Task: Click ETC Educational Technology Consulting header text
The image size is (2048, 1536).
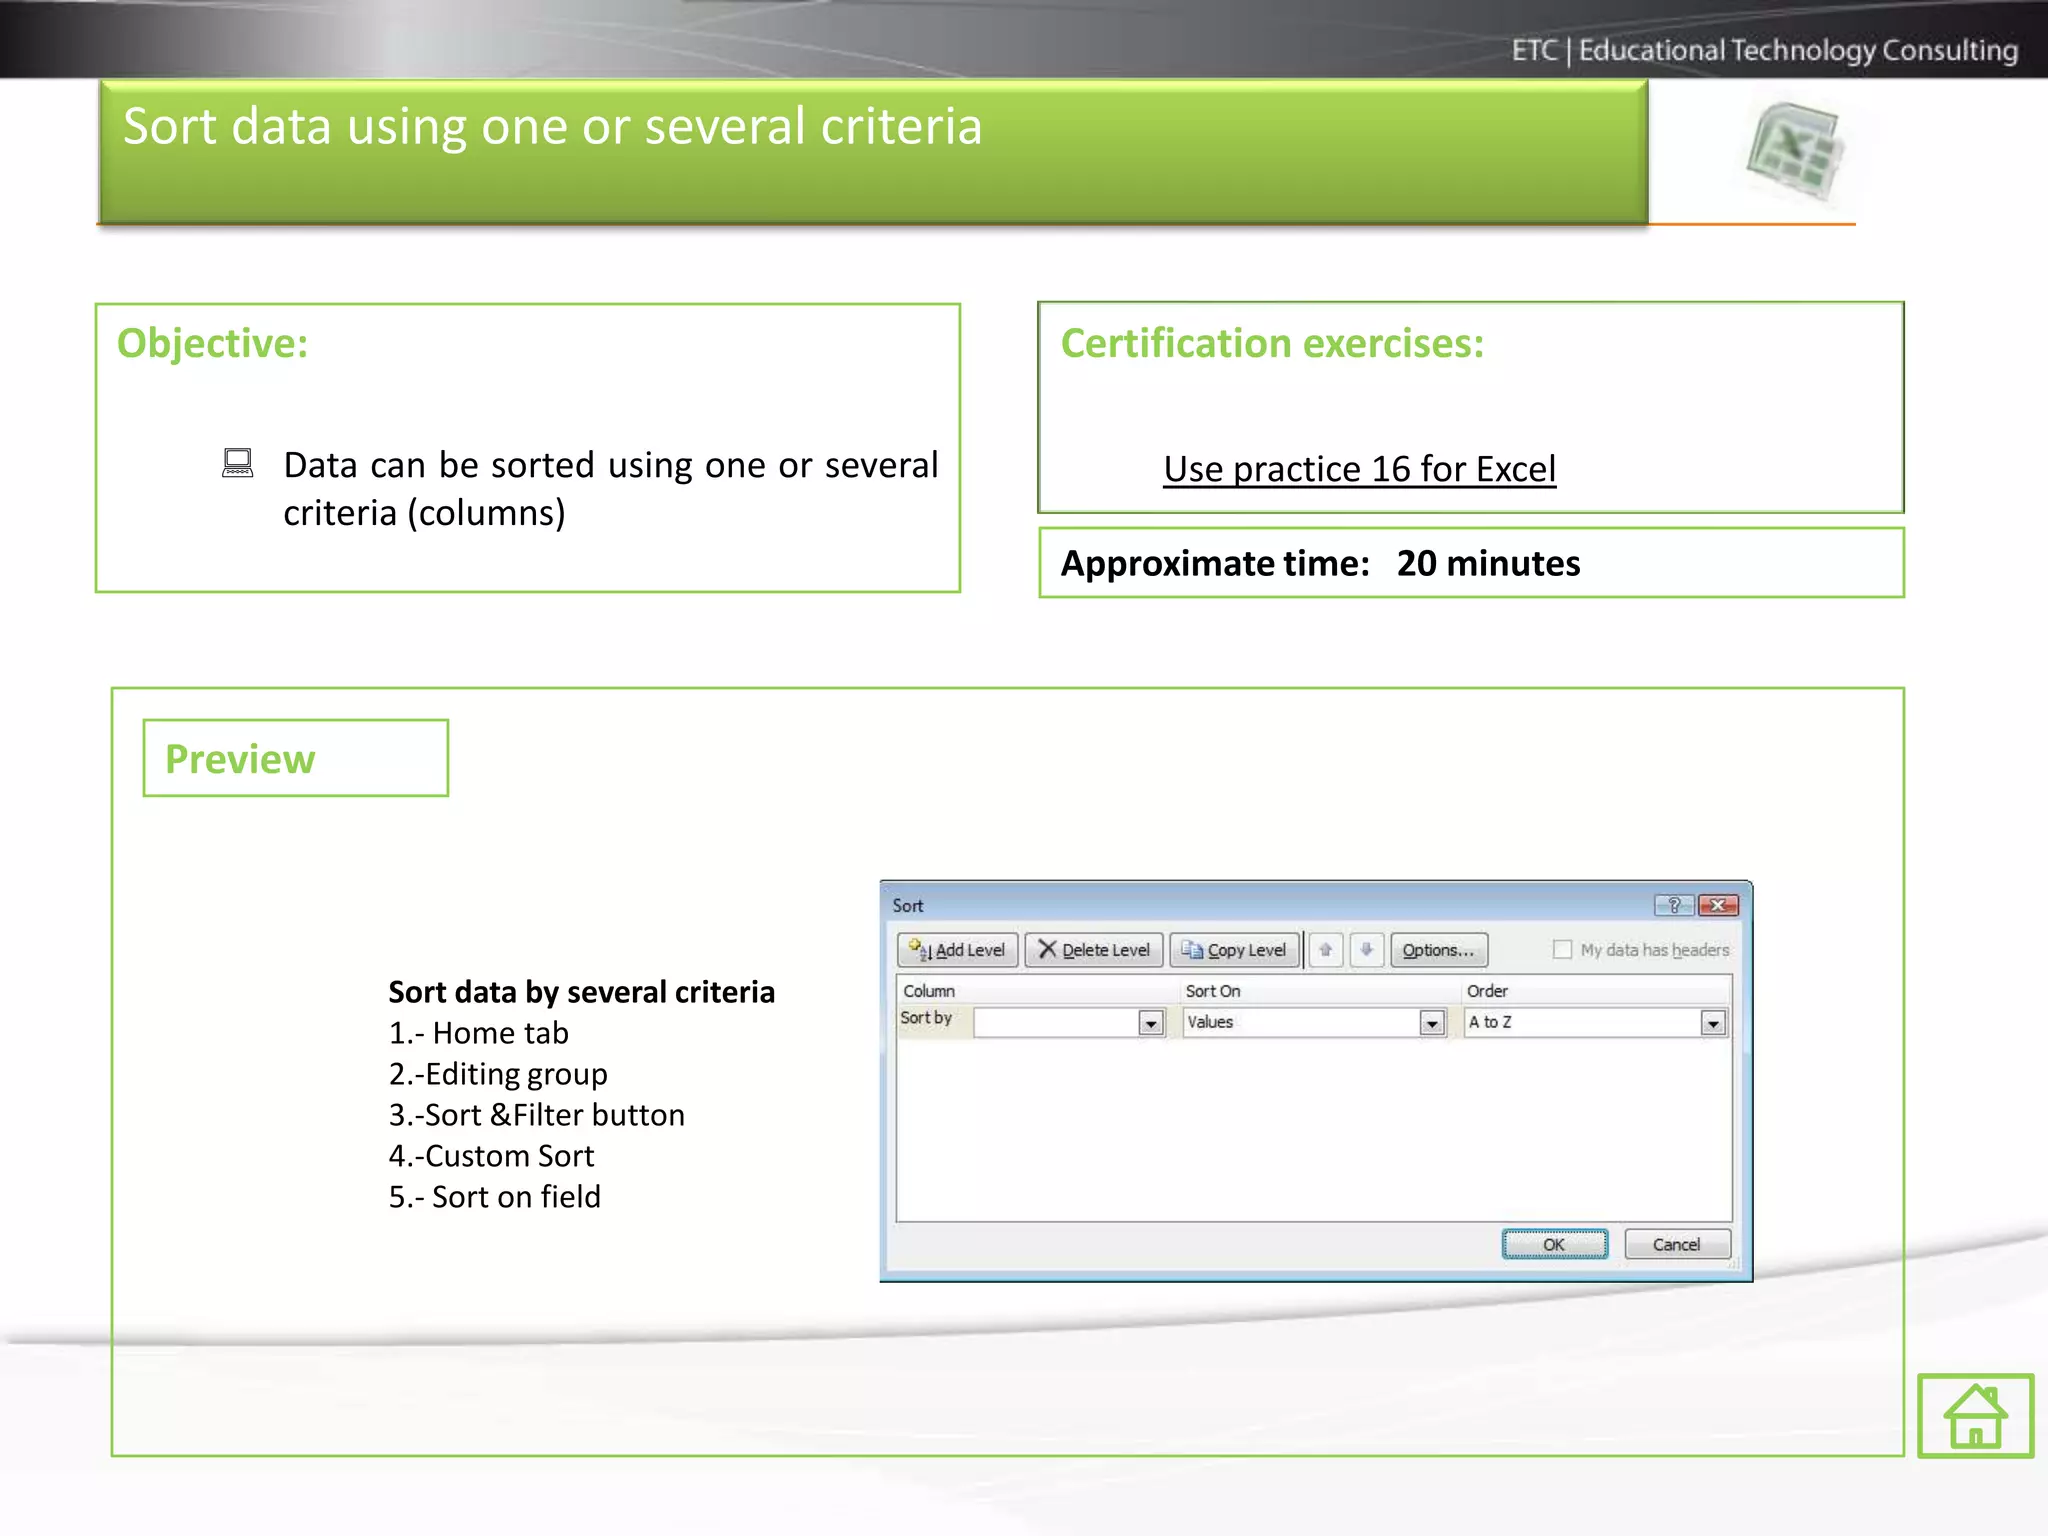Action: [x=1765, y=50]
